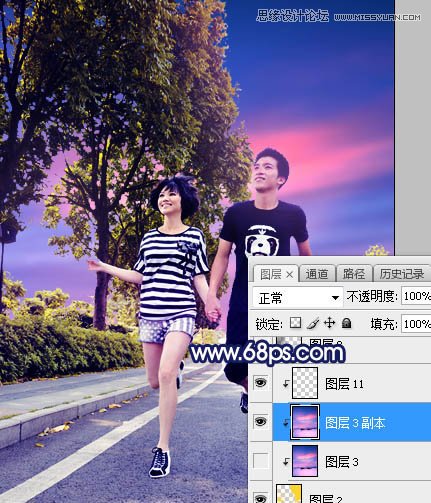Viewport: 431px width, 503px height.
Task: Hide layer 图层 3 副本 via eye icon
Action: (x=261, y=422)
